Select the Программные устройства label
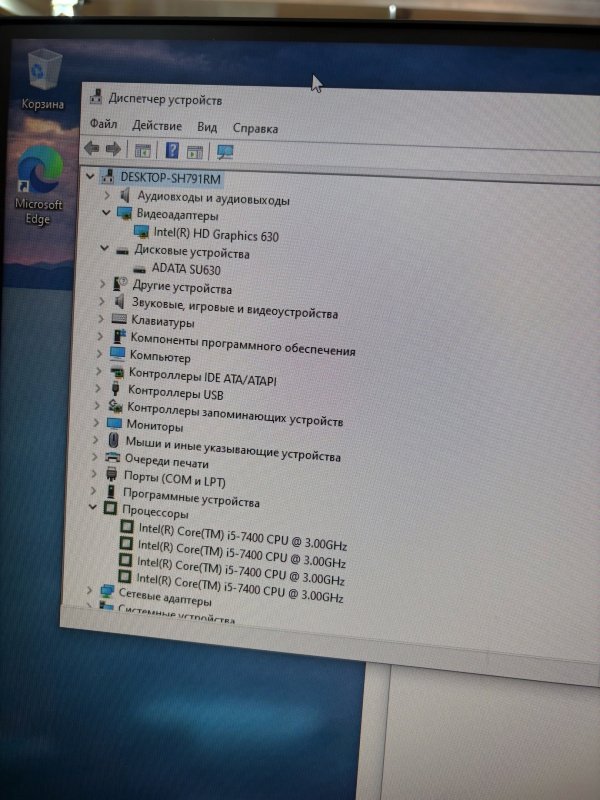Viewport: 600px width, 800px height. point(191,497)
